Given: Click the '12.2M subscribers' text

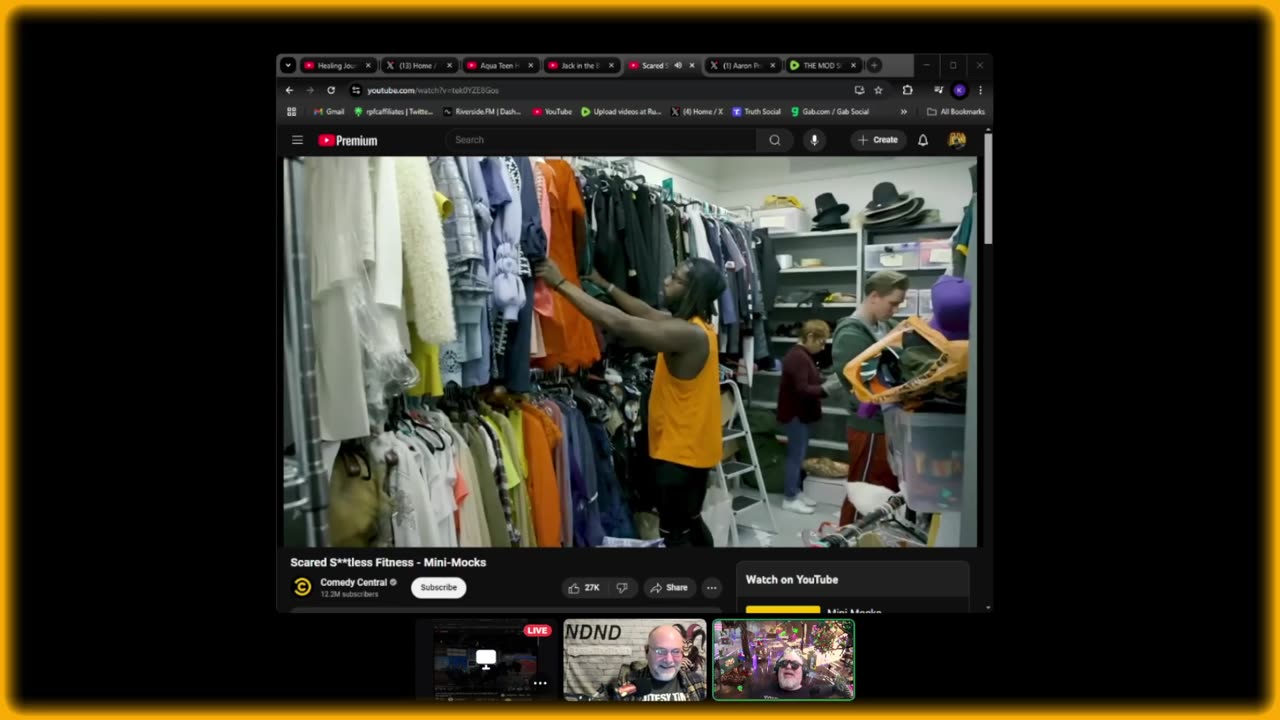Looking at the screenshot, I should (x=349, y=594).
